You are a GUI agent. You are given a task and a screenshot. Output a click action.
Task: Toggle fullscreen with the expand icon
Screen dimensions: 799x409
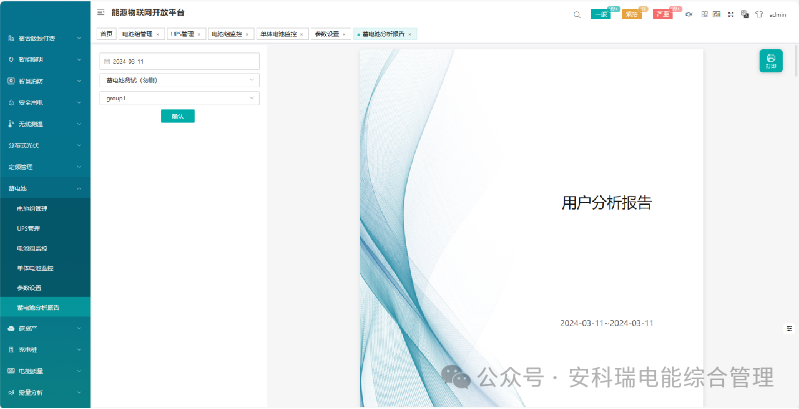click(731, 15)
